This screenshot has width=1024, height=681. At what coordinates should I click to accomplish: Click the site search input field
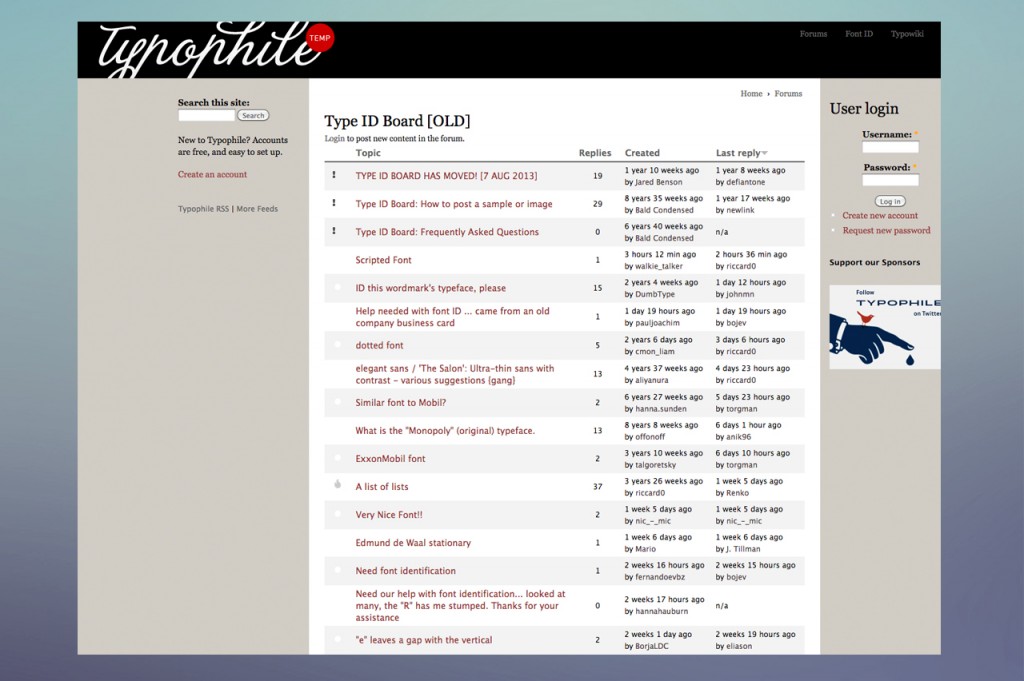pyautogui.click(x=206, y=116)
